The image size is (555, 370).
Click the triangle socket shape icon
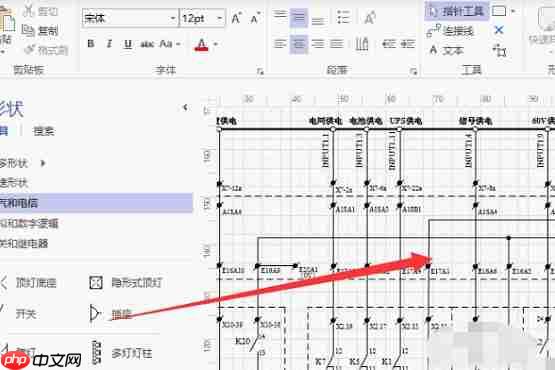point(95,313)
